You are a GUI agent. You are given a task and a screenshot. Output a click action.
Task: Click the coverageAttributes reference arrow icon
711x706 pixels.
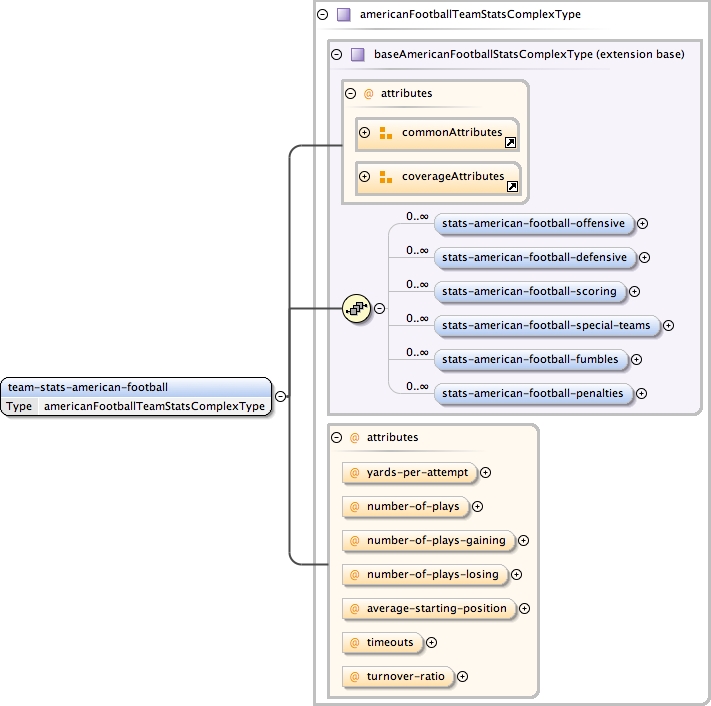[x=511, y=187]
